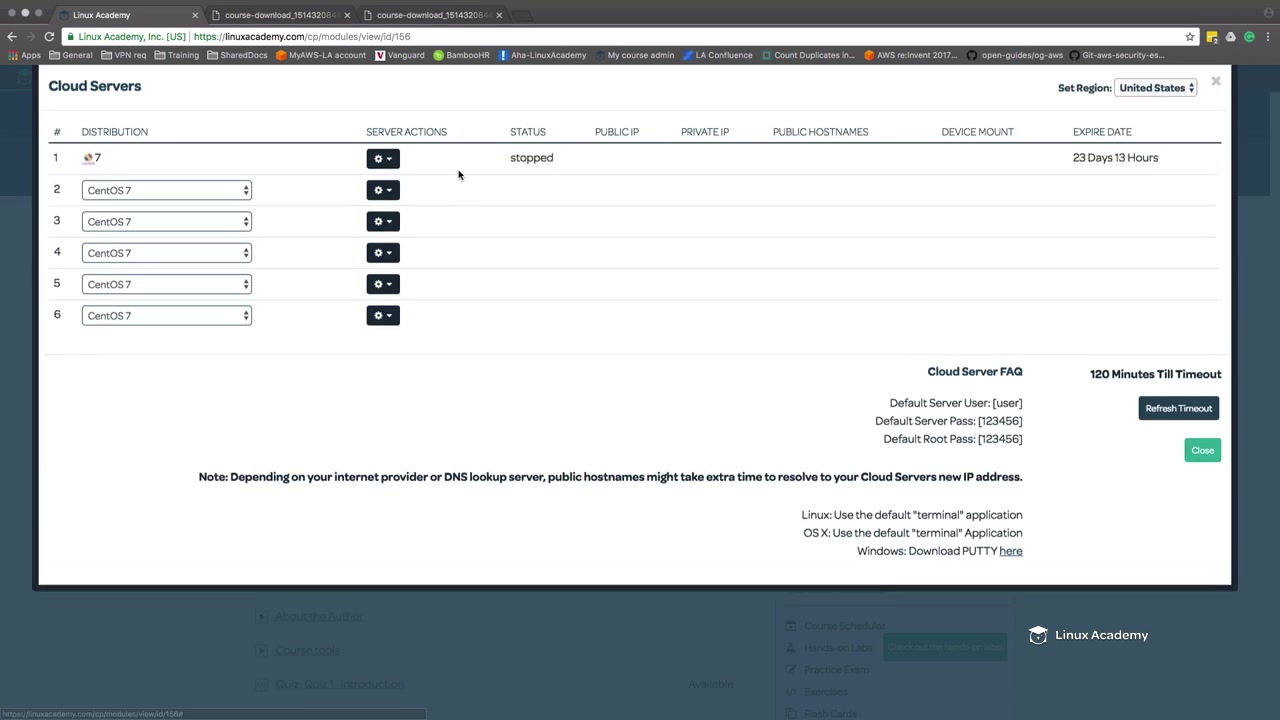Open distribution dropdown for server 4
1280x720 pixels.
tap(166, 253)
